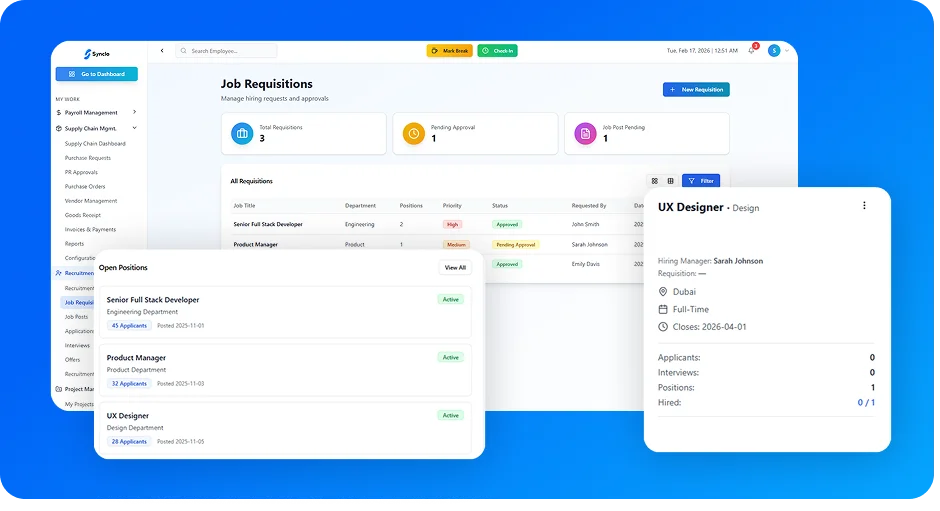Click the Search Employee field
The width and height of the screenshot is (940, 511).
pos(227,50)
